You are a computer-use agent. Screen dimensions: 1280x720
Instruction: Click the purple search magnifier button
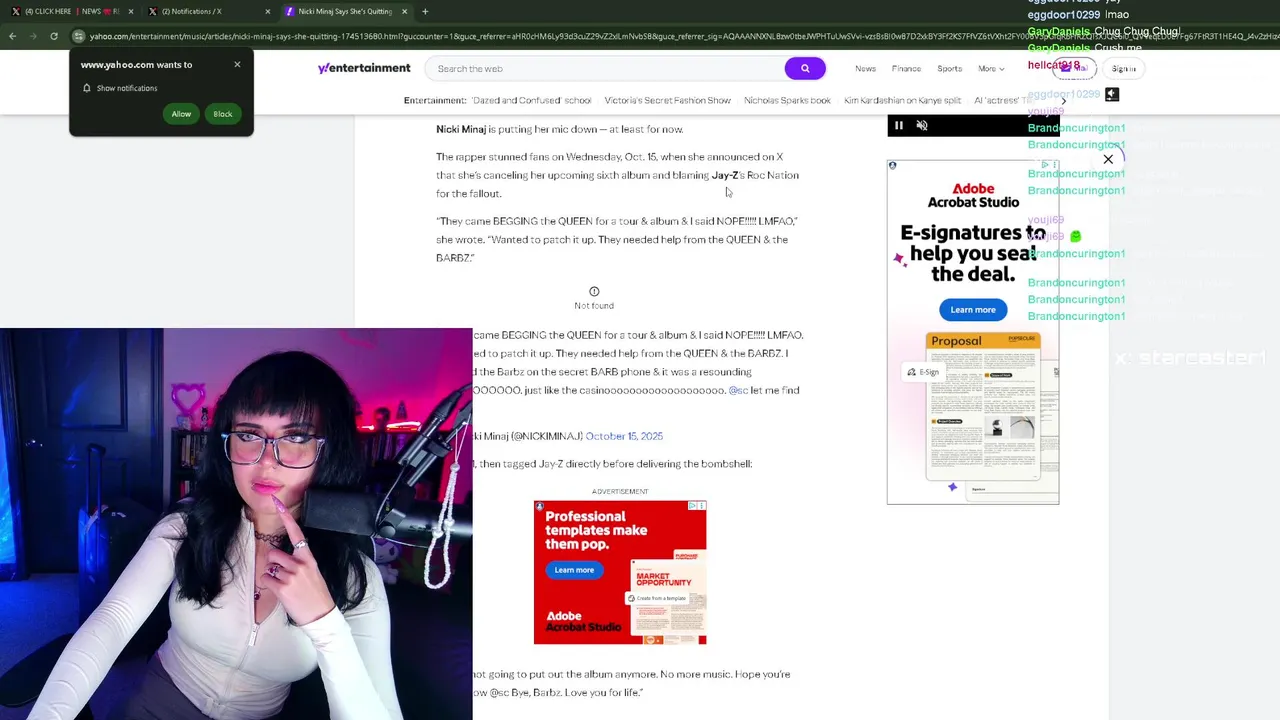[805, 68]
